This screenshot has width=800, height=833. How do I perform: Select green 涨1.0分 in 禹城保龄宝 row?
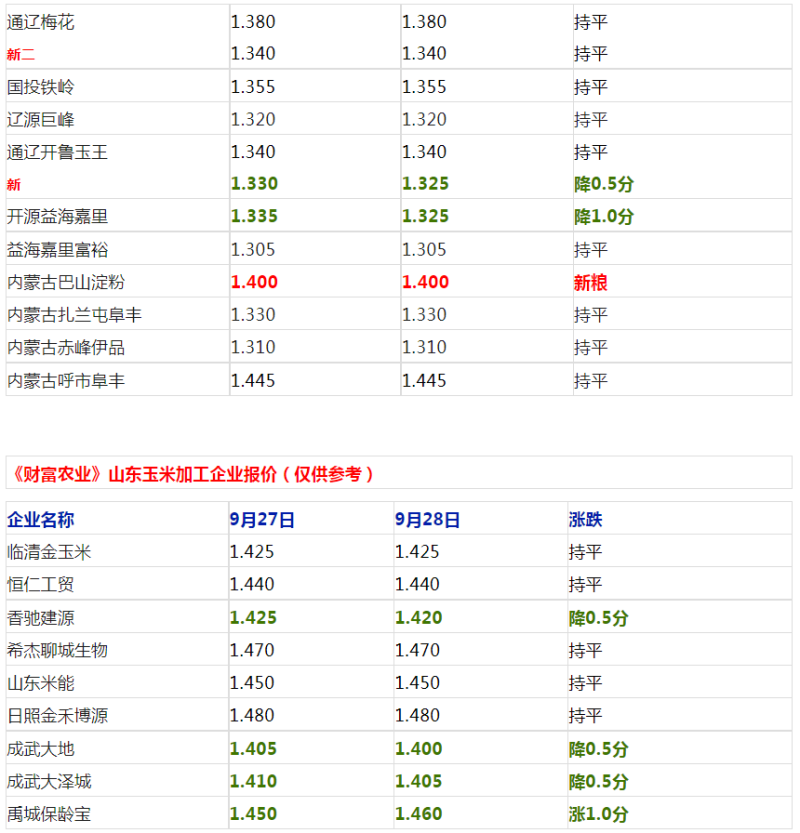(x=598, y=814)
